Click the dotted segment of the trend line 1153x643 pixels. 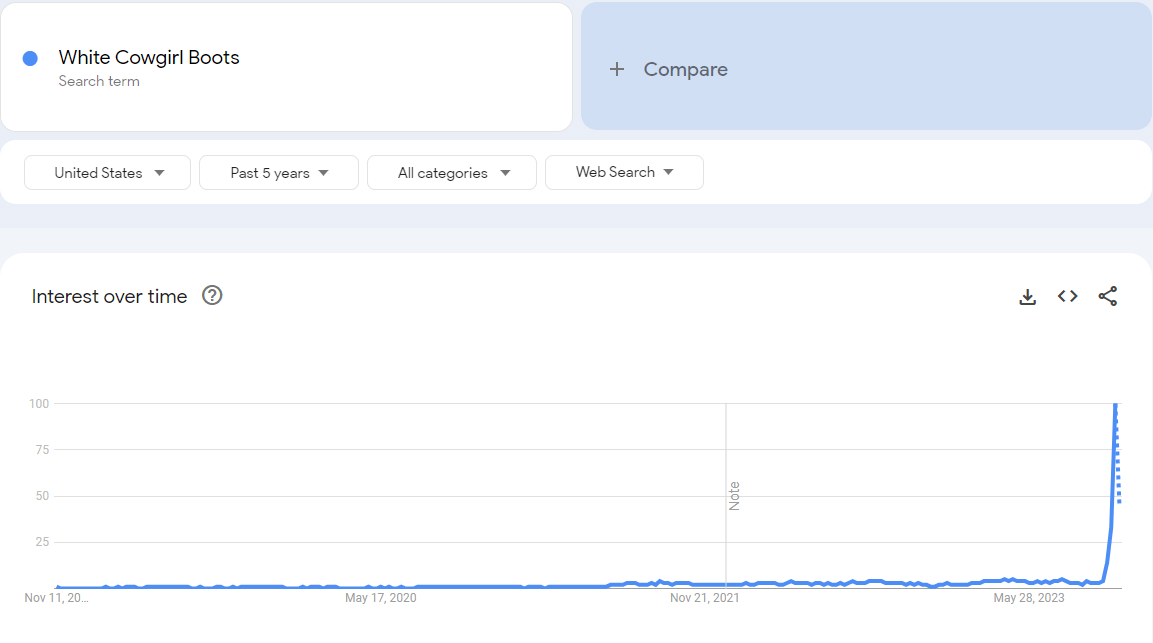1118,470
